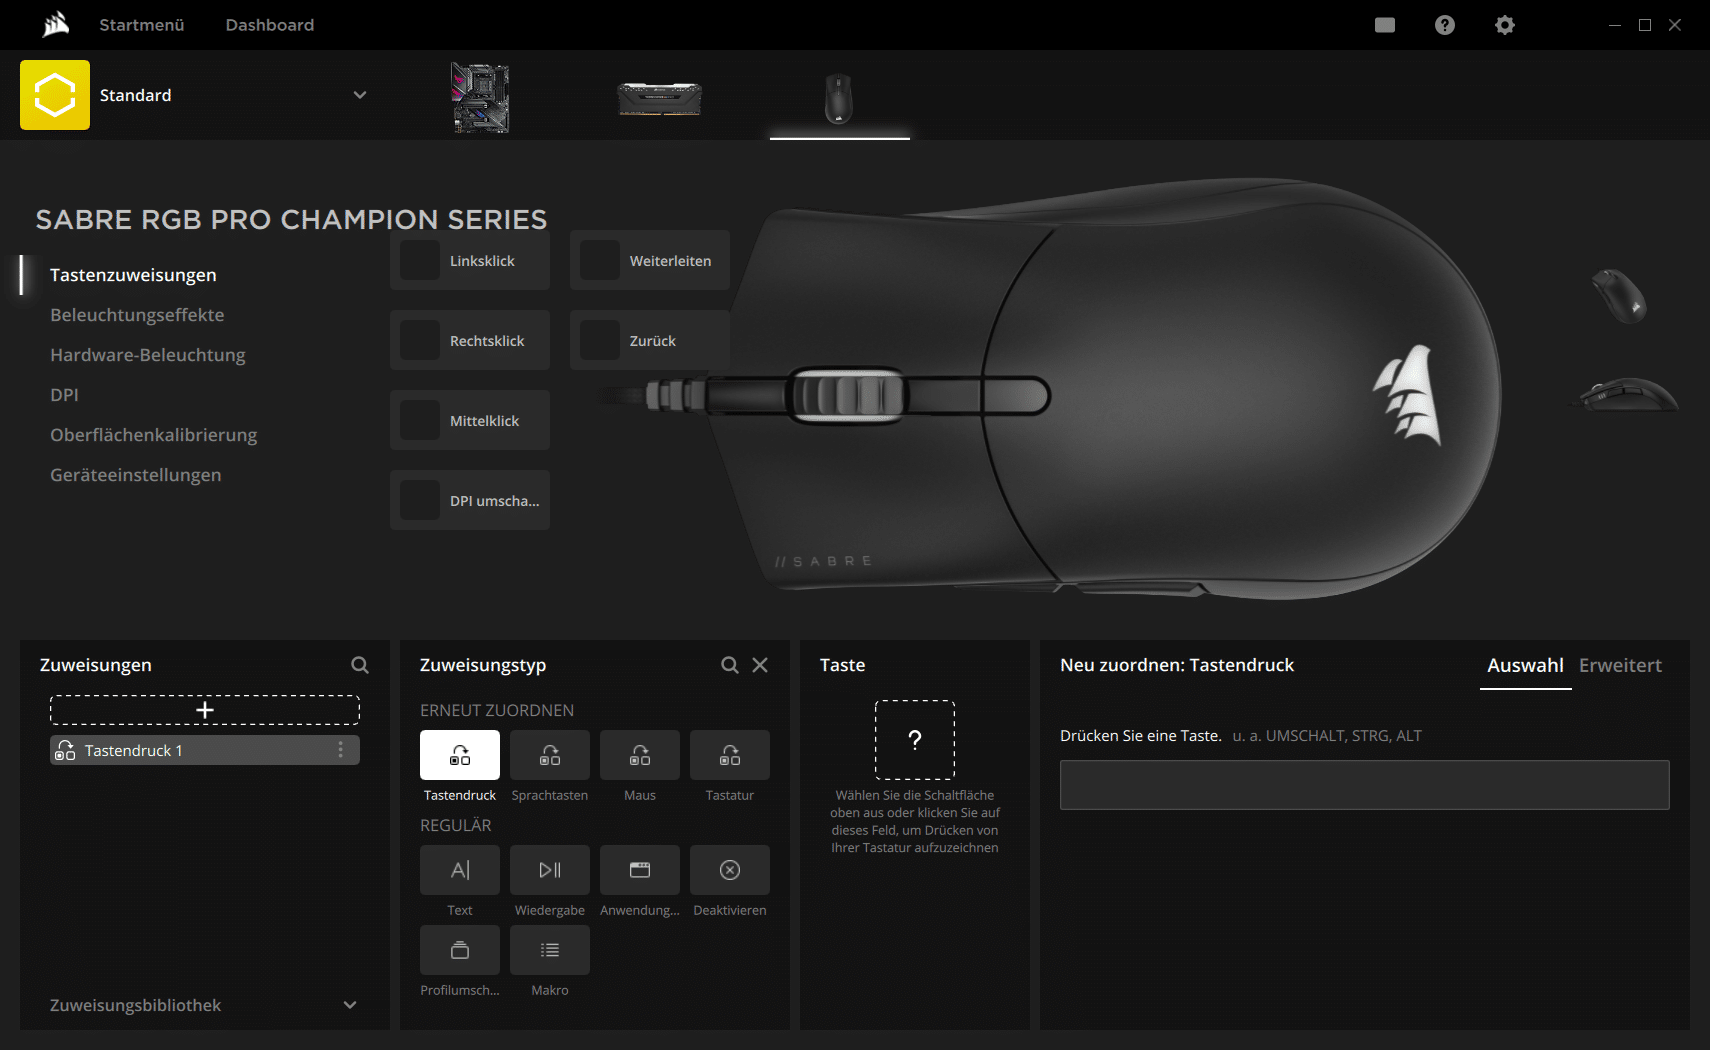Add a new assignment with plus button
Screen dimensions: 1710x1050
coord(205,710)
